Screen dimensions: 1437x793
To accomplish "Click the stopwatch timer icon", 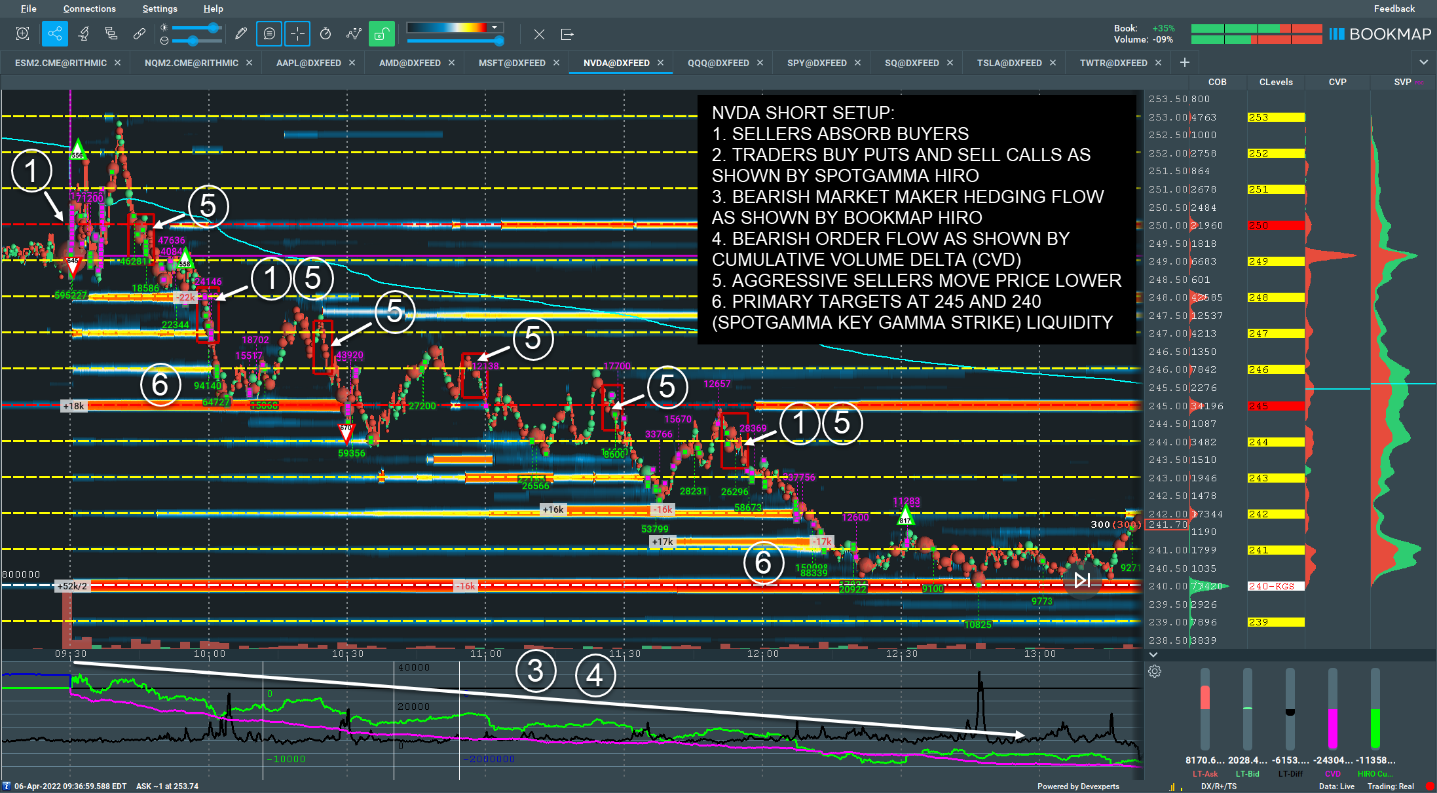I will coord(325,33).
